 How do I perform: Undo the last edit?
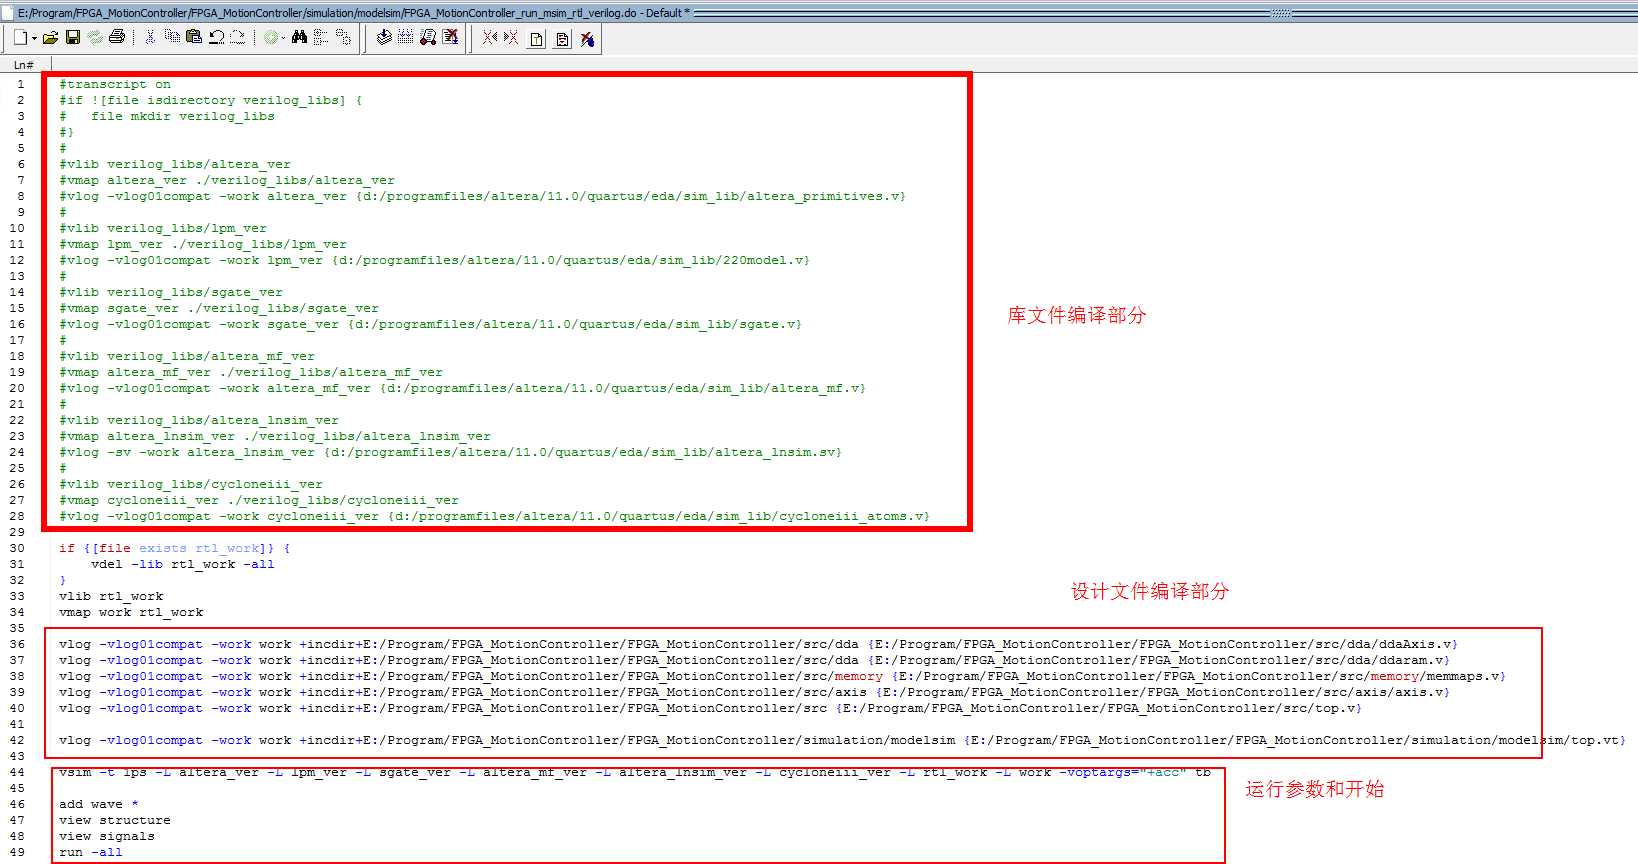pos(216,37)
